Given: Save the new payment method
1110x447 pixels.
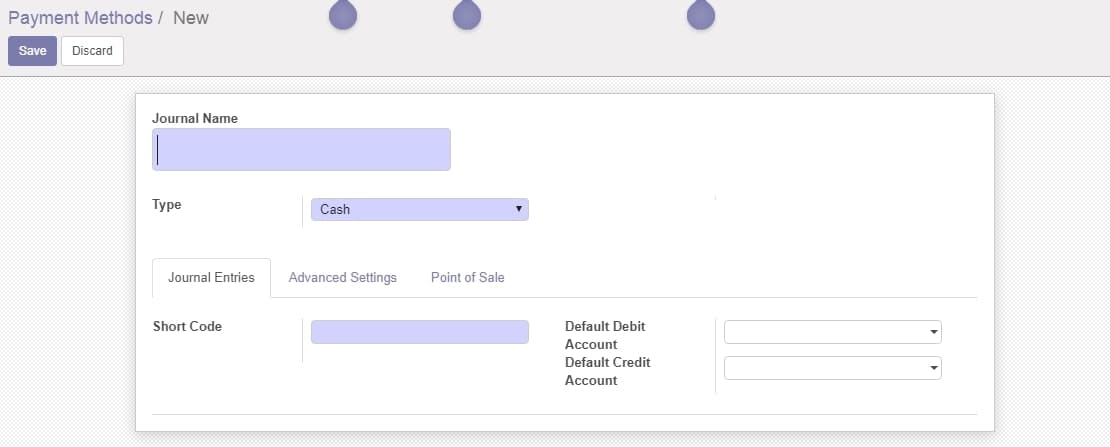Looking at the screenshot, I should click(x=33, y=51).
